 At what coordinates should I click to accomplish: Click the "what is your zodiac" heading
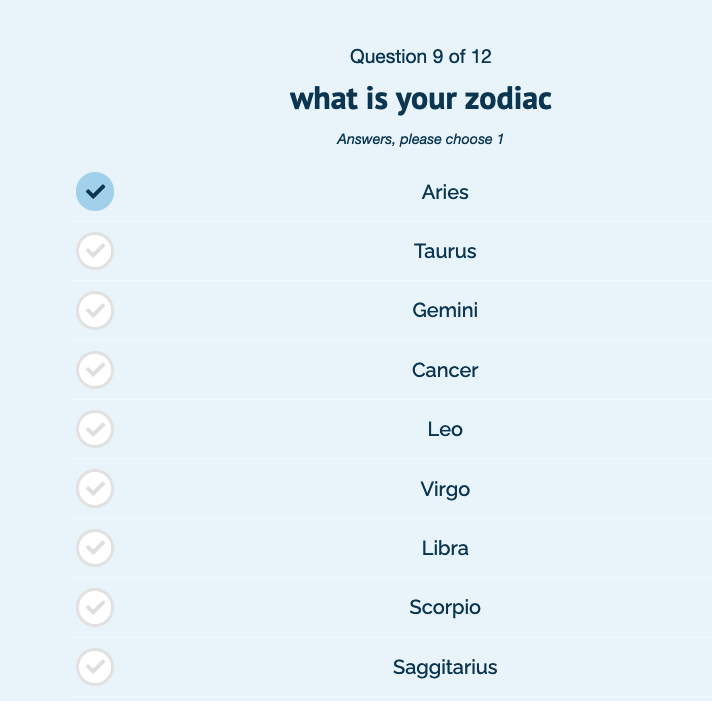tap(420, 99)
